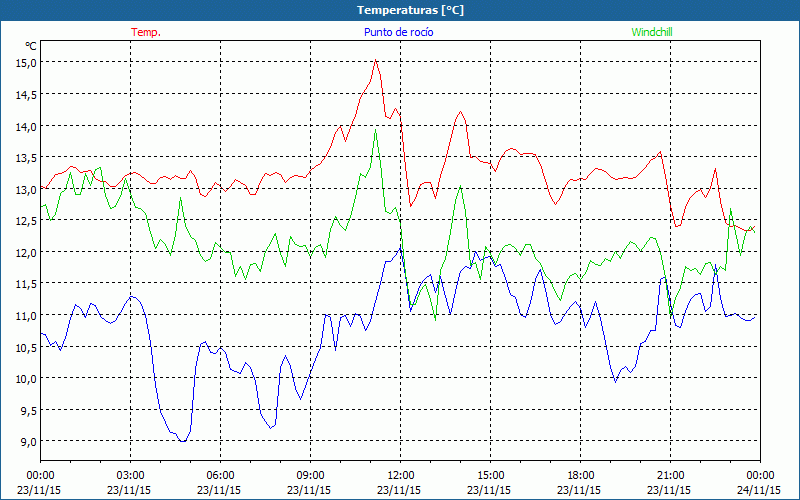
Task: Select the red 'Temp.' legend label
Action: (146, 32)
